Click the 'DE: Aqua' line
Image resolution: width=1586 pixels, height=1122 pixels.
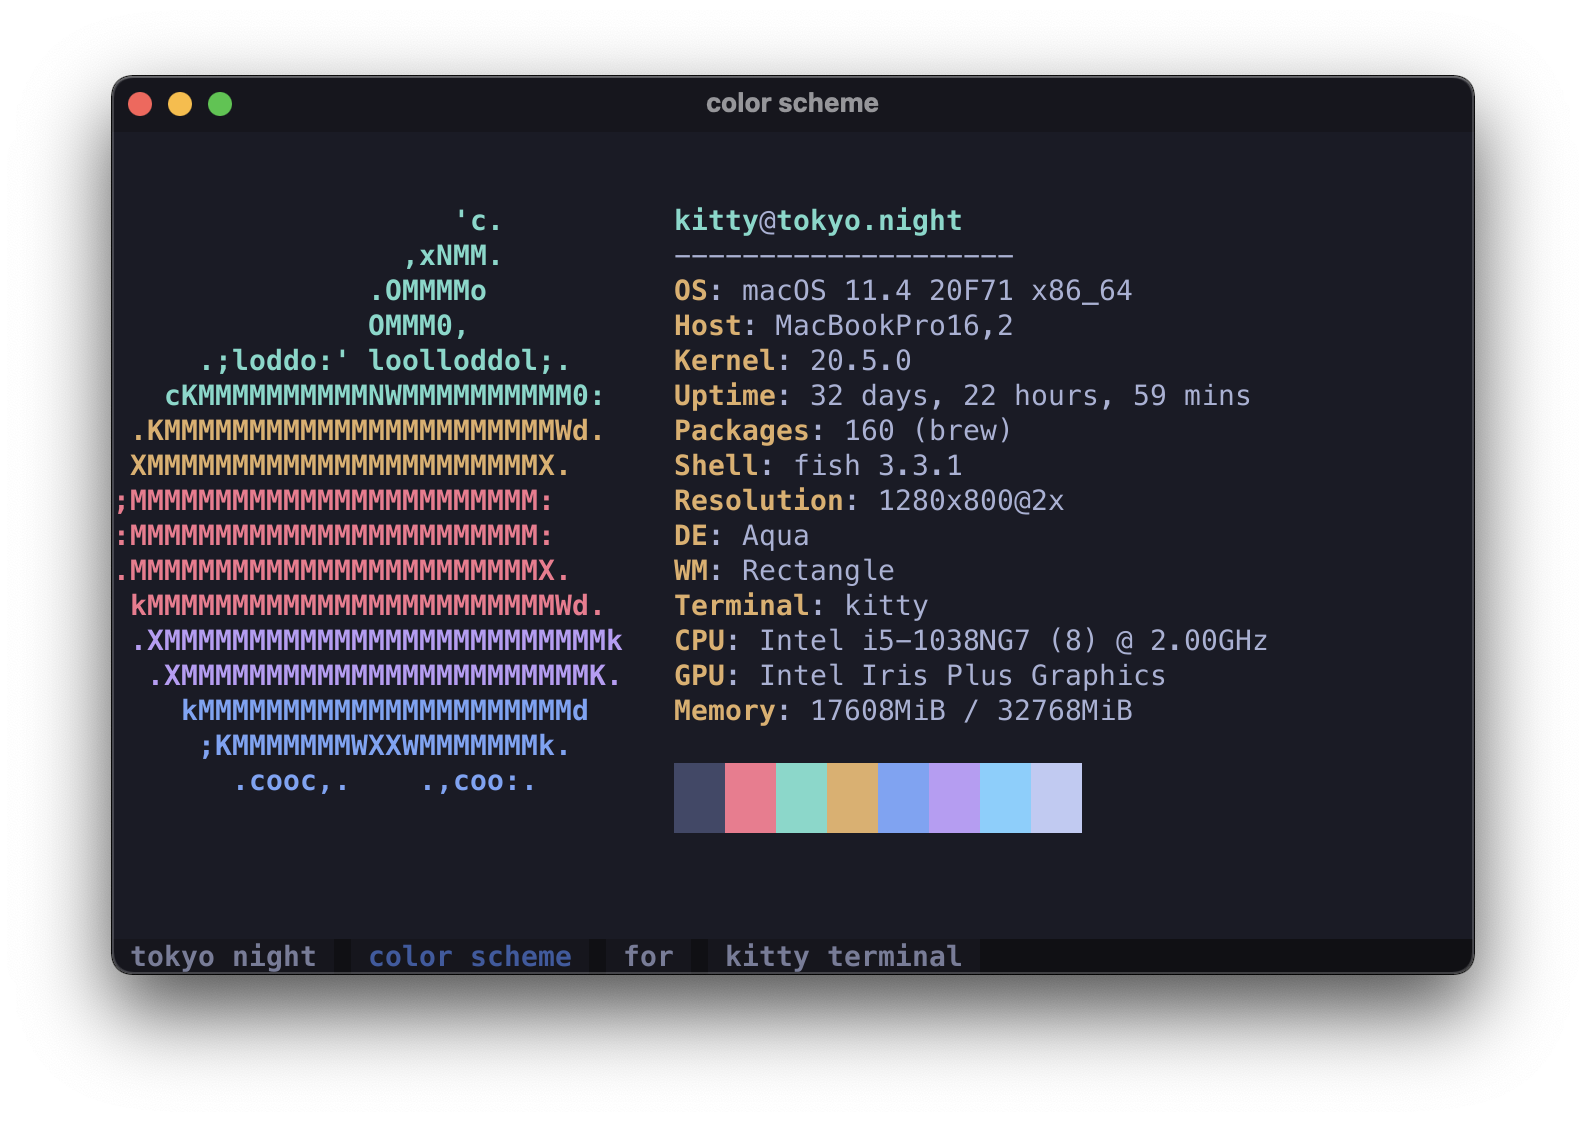[x=742, y=536]
